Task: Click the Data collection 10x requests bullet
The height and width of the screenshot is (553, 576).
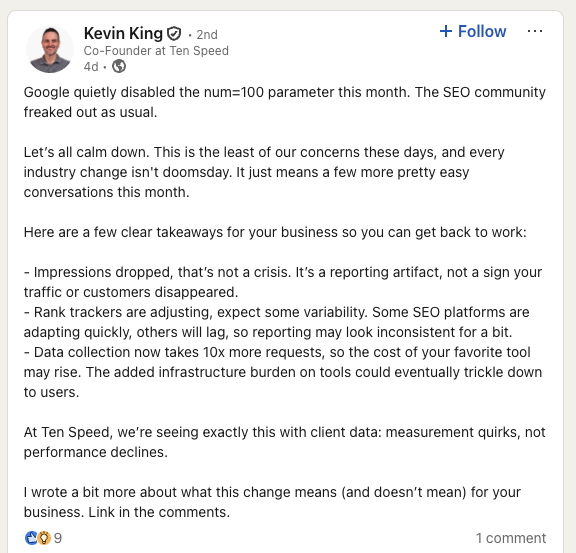Action: (283, 372)
